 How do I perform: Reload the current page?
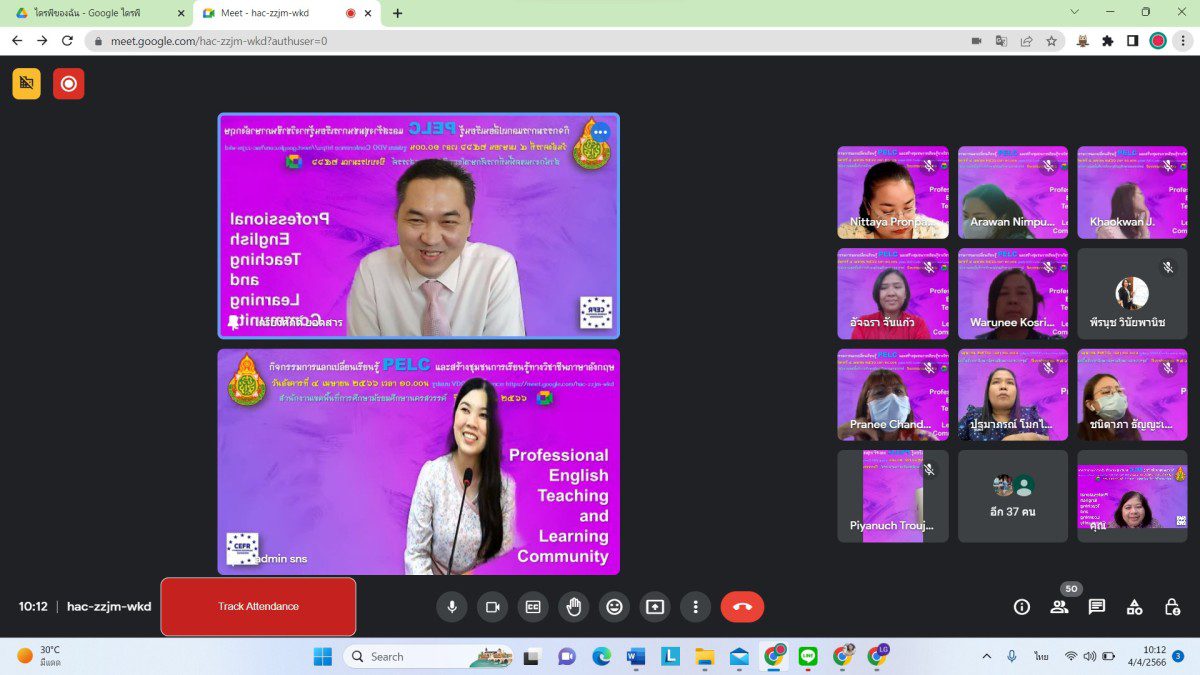[x=67, y=41]
